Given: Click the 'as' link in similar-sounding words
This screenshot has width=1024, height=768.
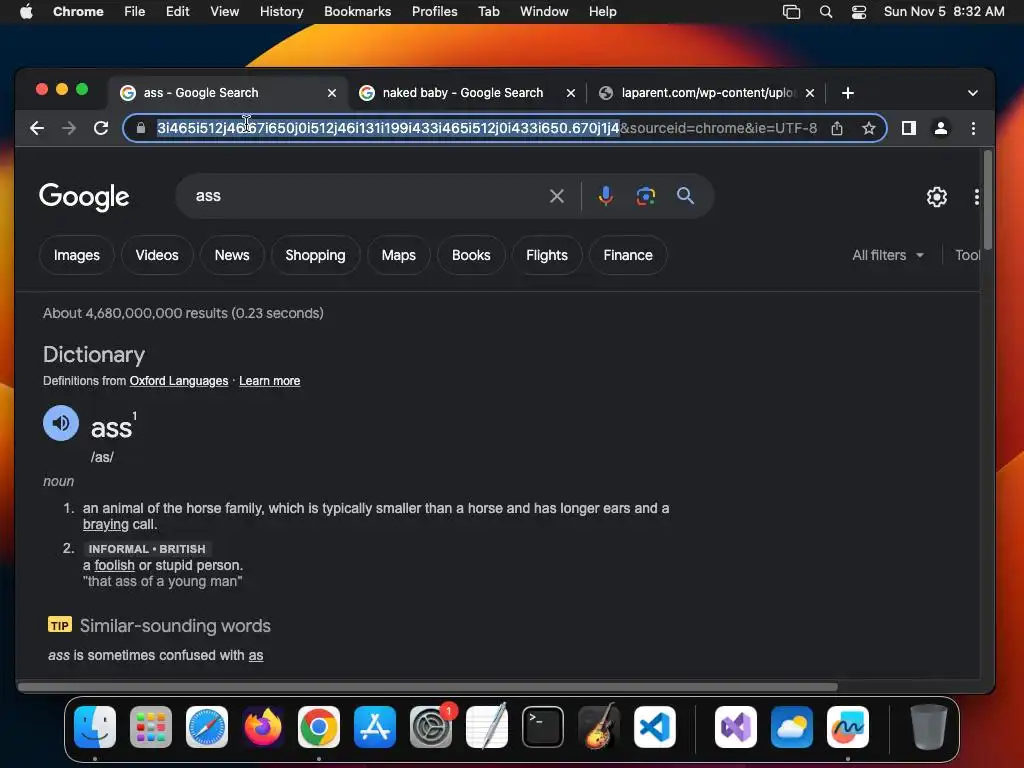Looking at the screenshot, I should point(256,656).
